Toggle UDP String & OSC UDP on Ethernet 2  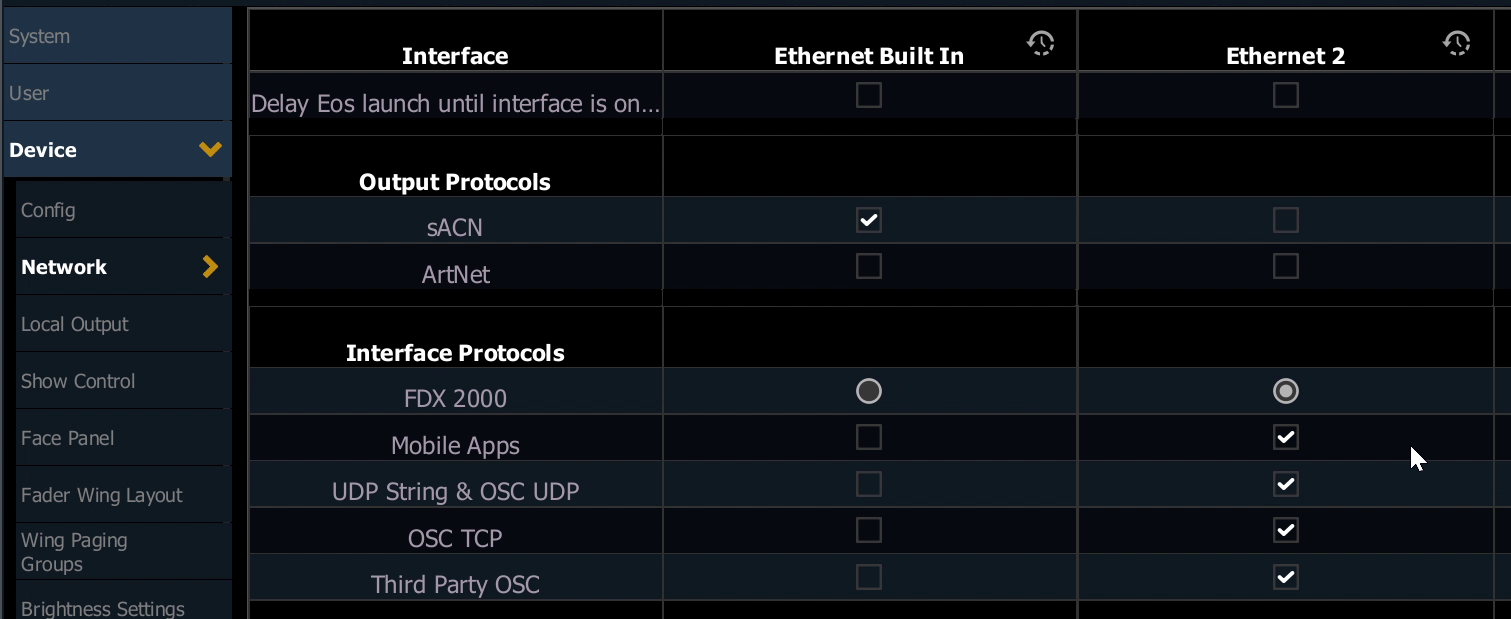(x=1285, y=484)
